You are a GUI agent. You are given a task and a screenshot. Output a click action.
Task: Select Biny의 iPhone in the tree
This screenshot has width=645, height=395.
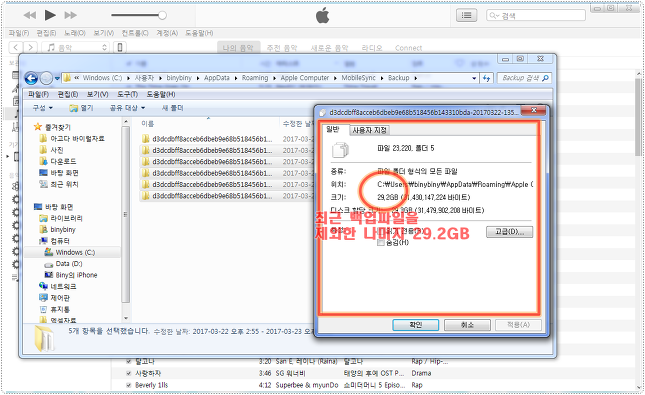pos(71,275)
